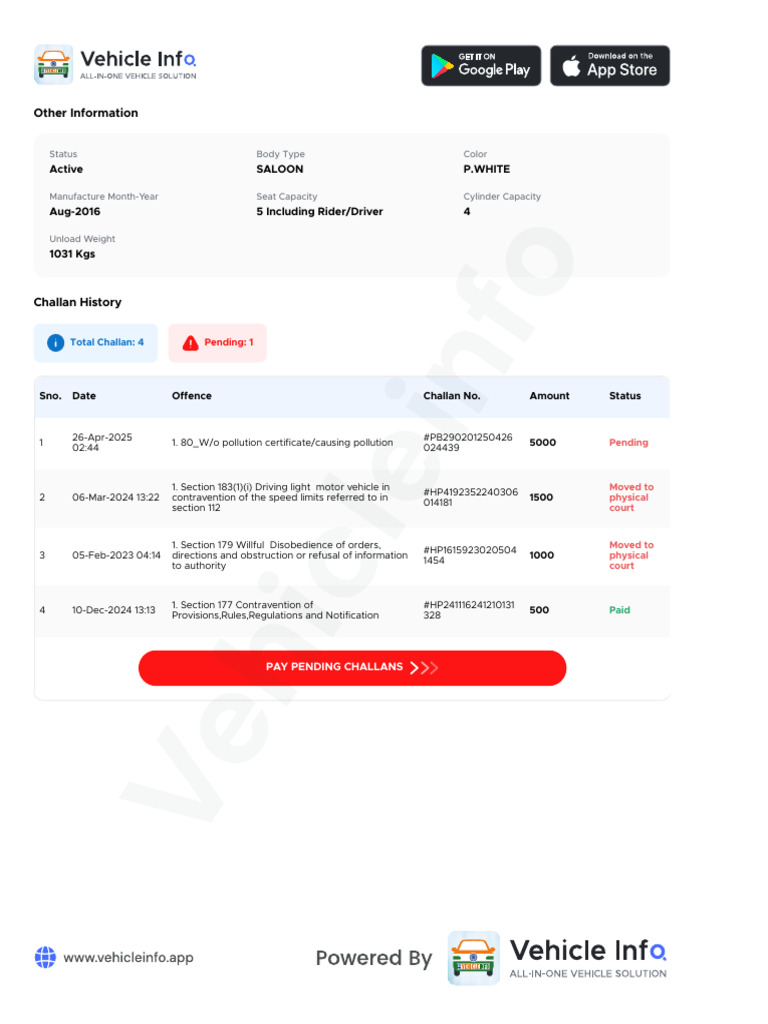Image resolution: width=768 pixels, height=1024 pixels.
Task: Open the Get it on Google Play badge
Action: click(x=481, y=65)
